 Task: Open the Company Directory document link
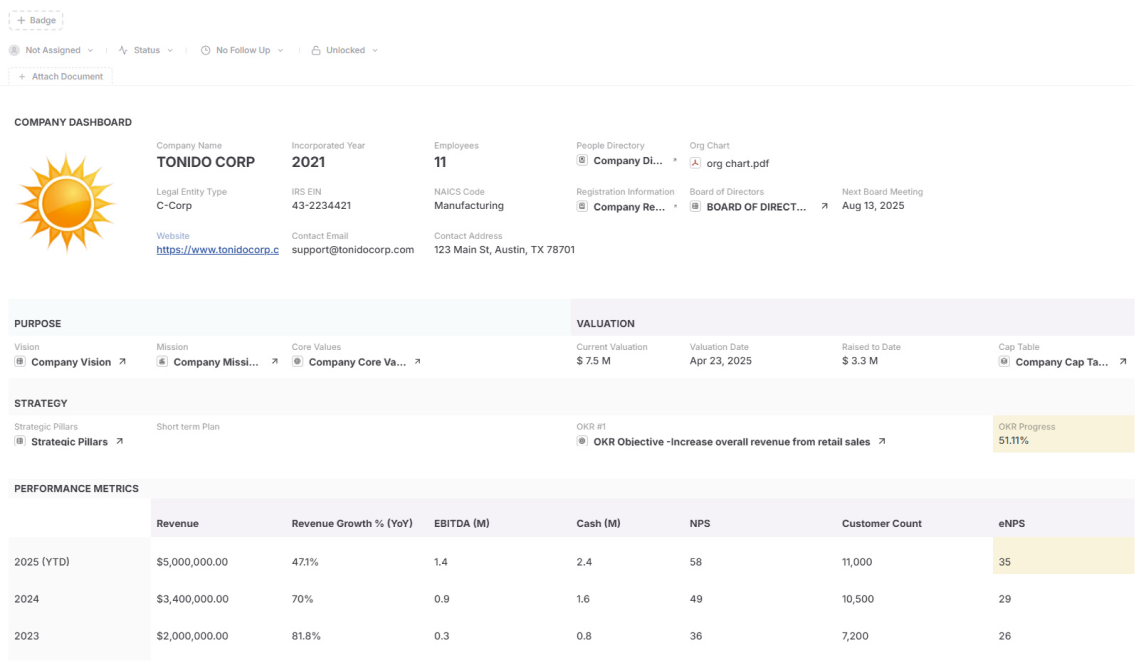click(628, 161)
